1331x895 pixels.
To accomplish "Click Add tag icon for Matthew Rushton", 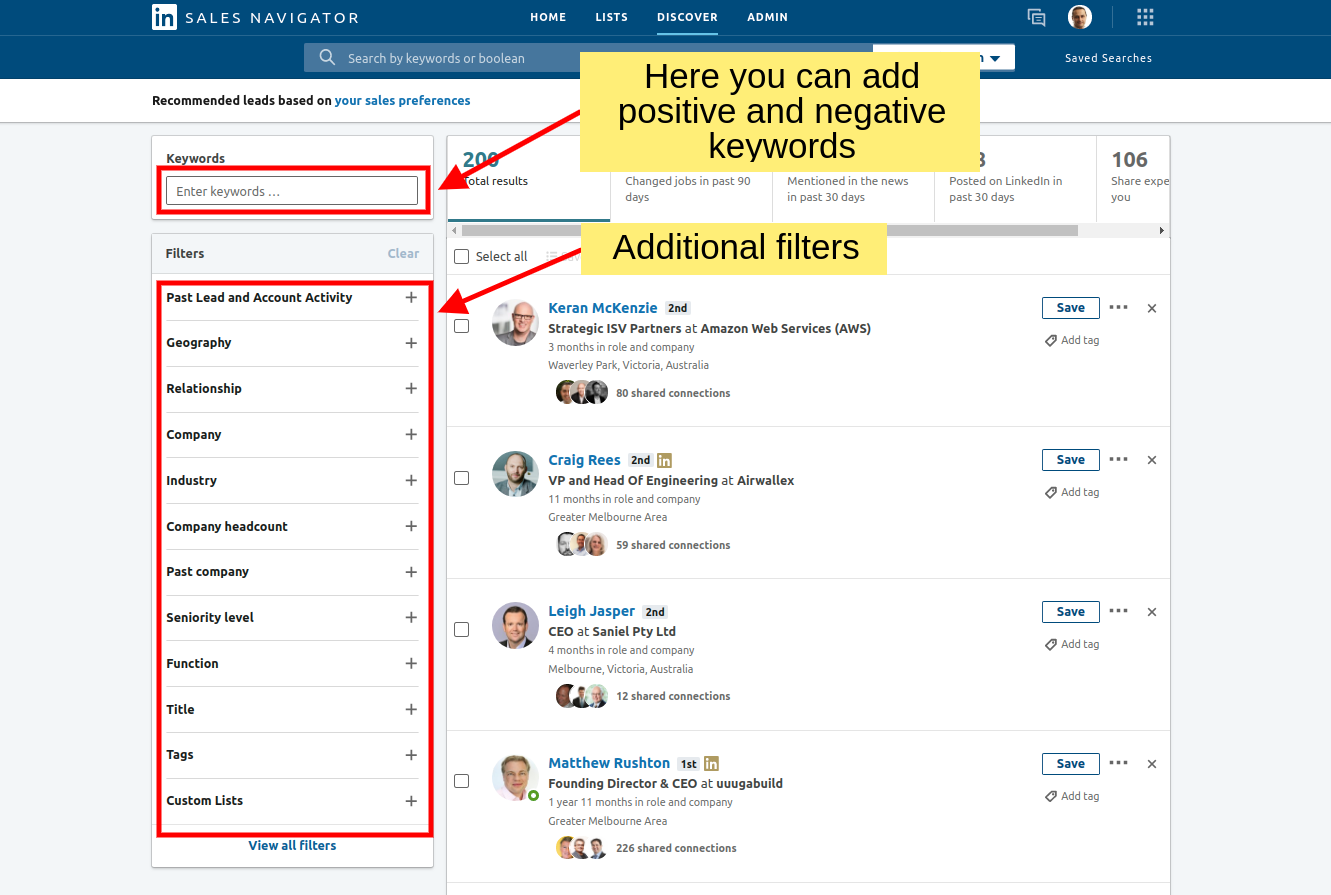I will point(1051,797).
